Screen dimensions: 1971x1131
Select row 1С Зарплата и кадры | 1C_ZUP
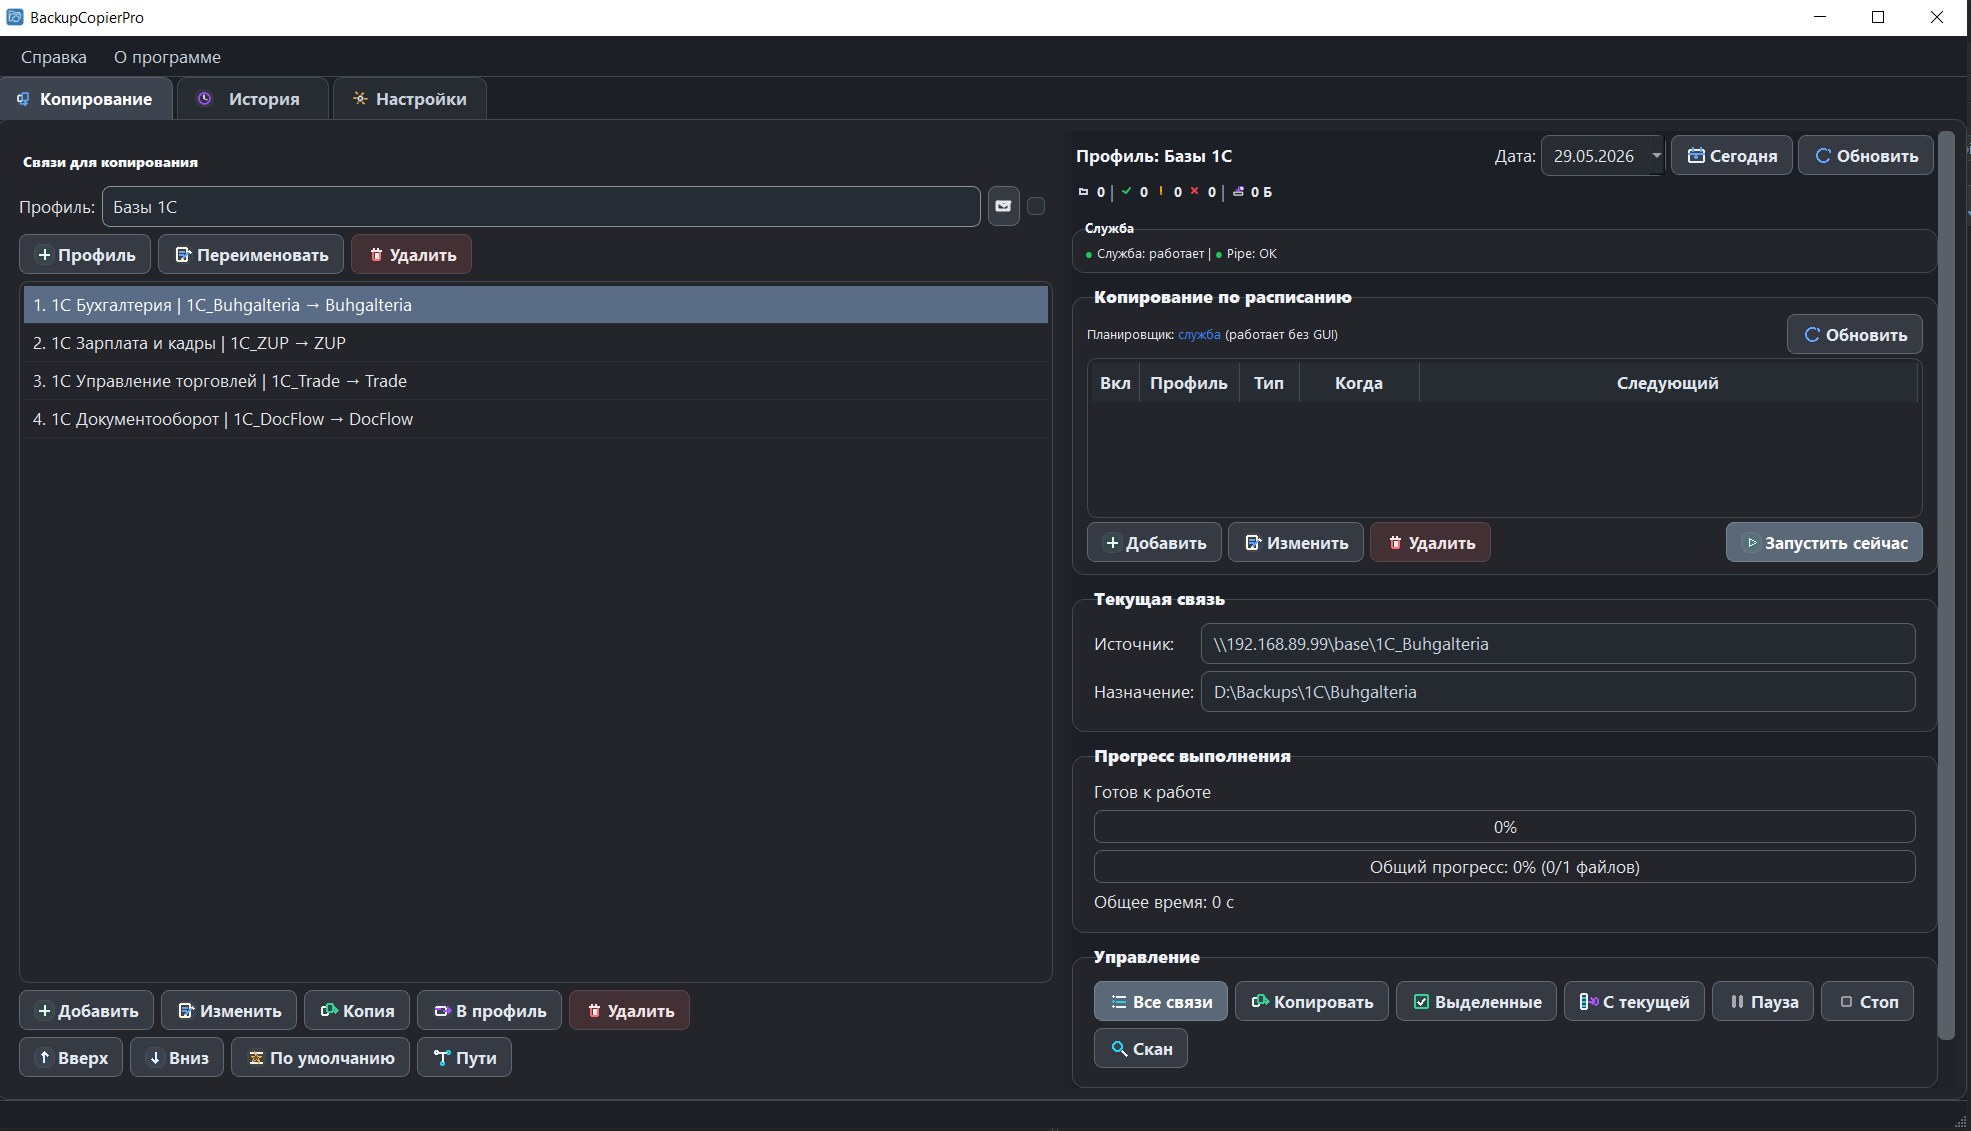(x=536, y=343)
